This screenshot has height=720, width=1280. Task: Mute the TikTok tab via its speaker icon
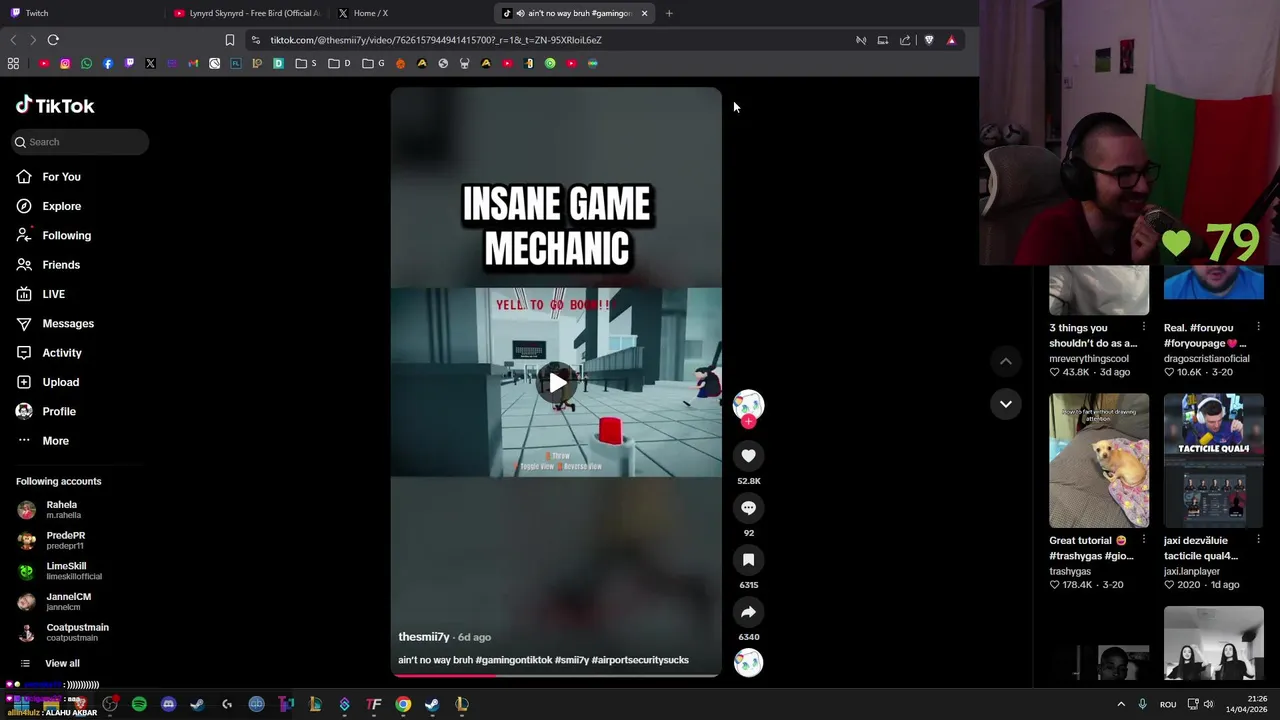(520, 13)
